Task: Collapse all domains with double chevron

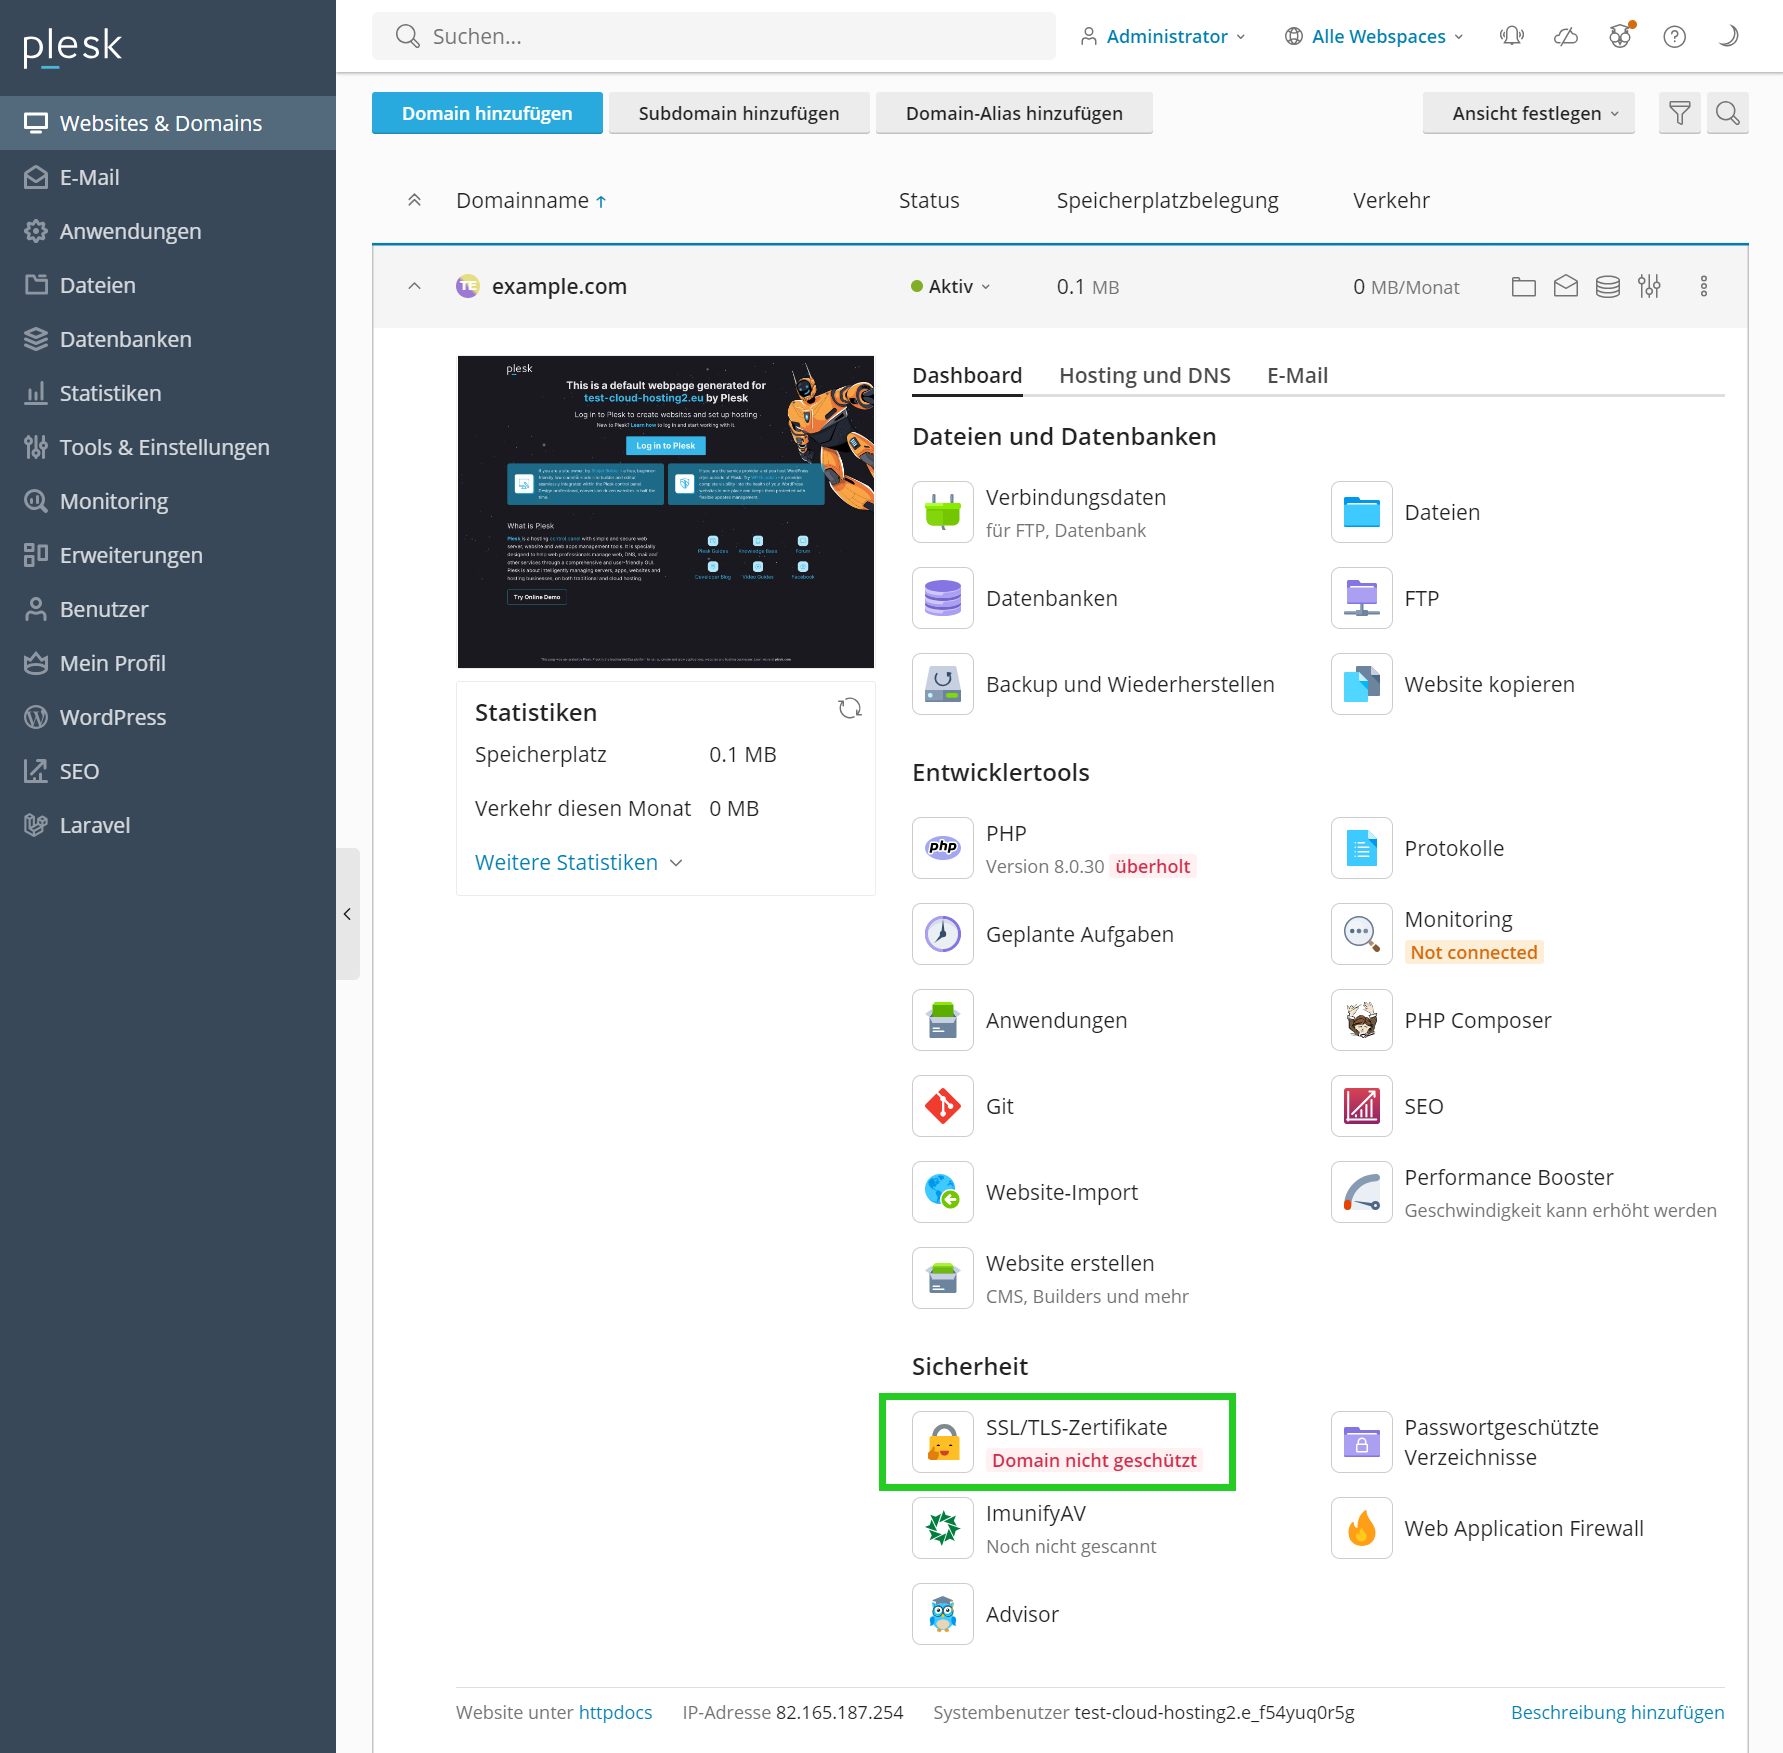Action: [x=414, y=200]
